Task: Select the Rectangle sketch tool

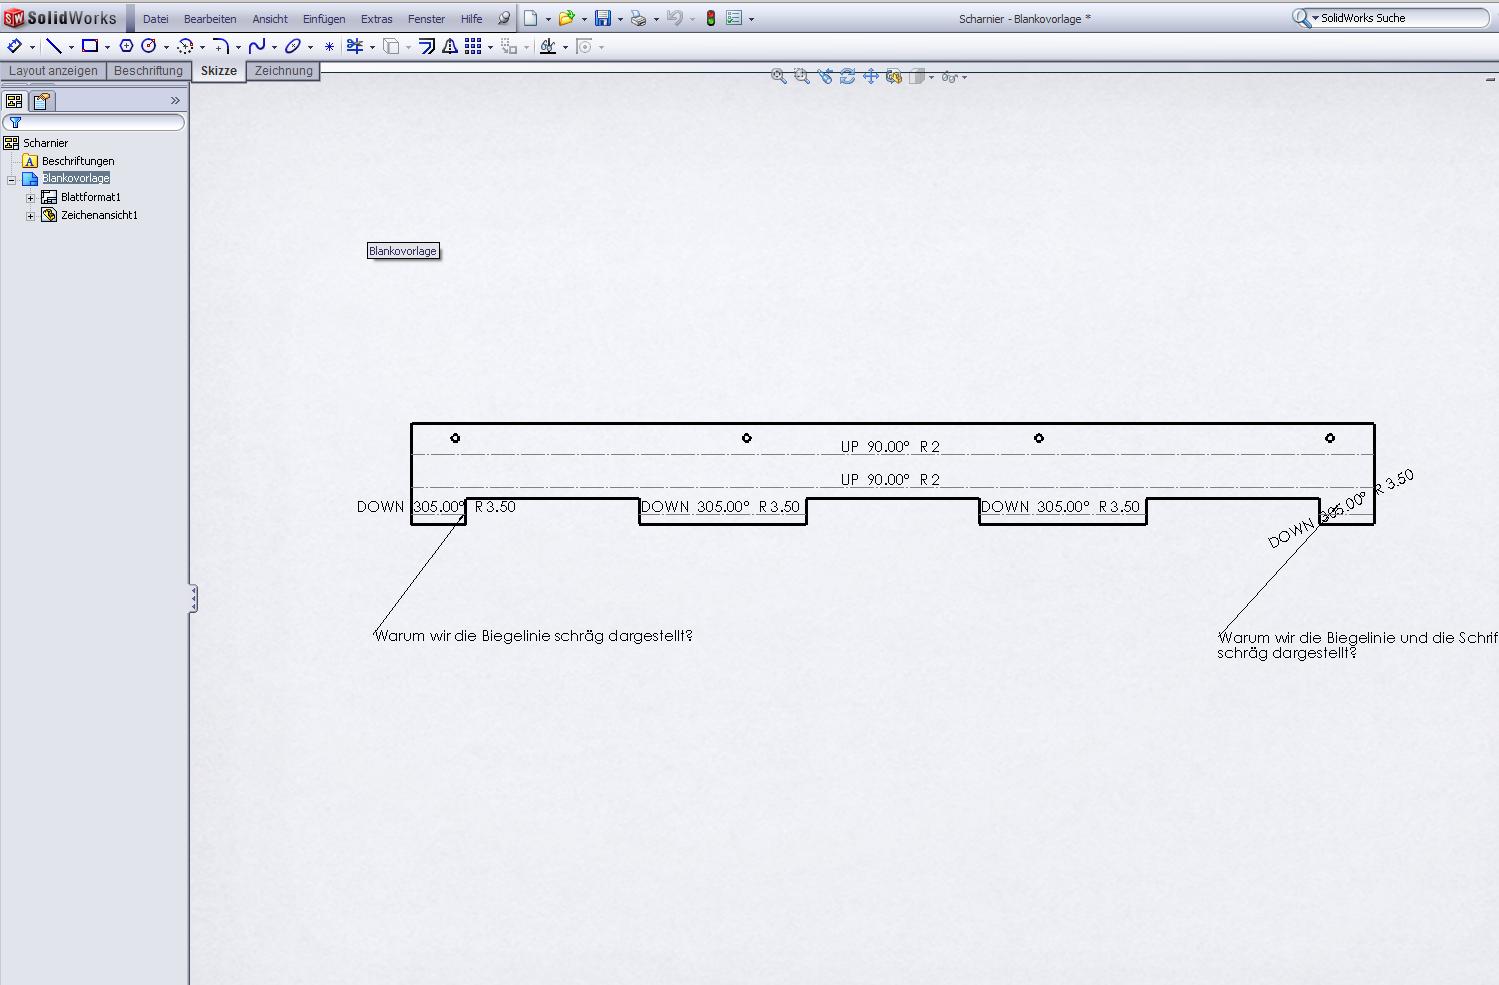Action: [90, 46]
